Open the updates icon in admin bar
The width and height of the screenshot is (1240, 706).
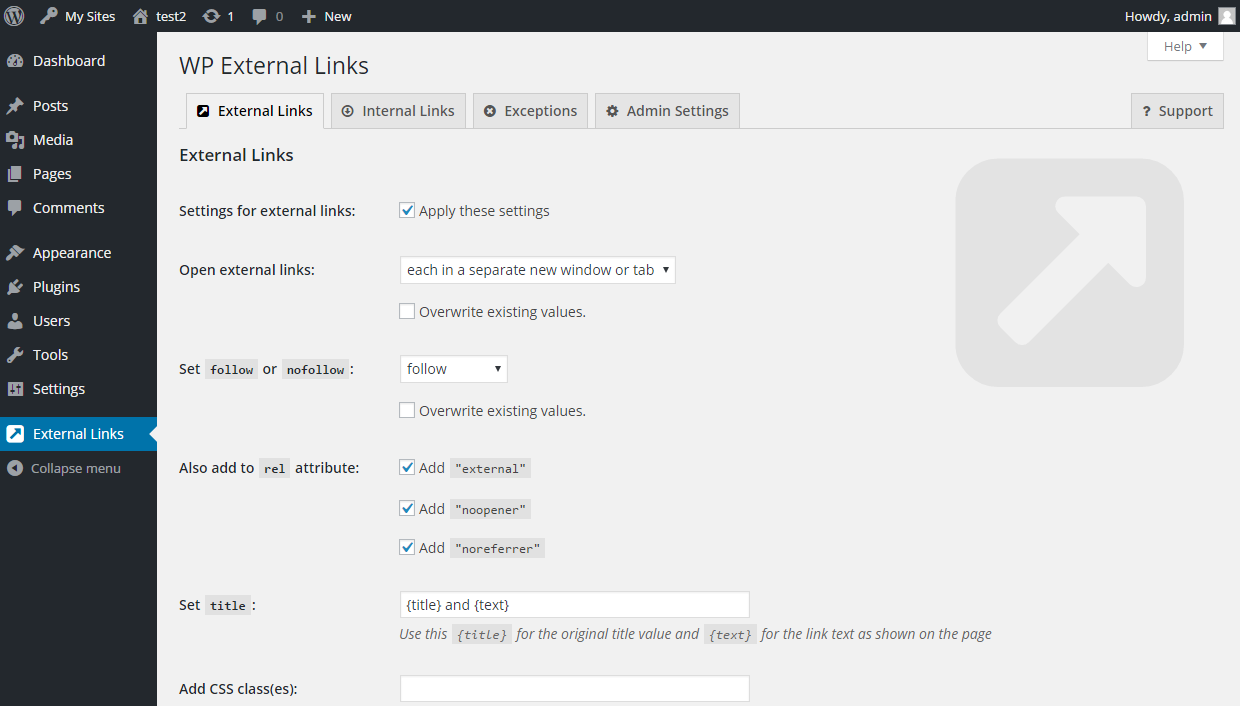coord(211,16)
